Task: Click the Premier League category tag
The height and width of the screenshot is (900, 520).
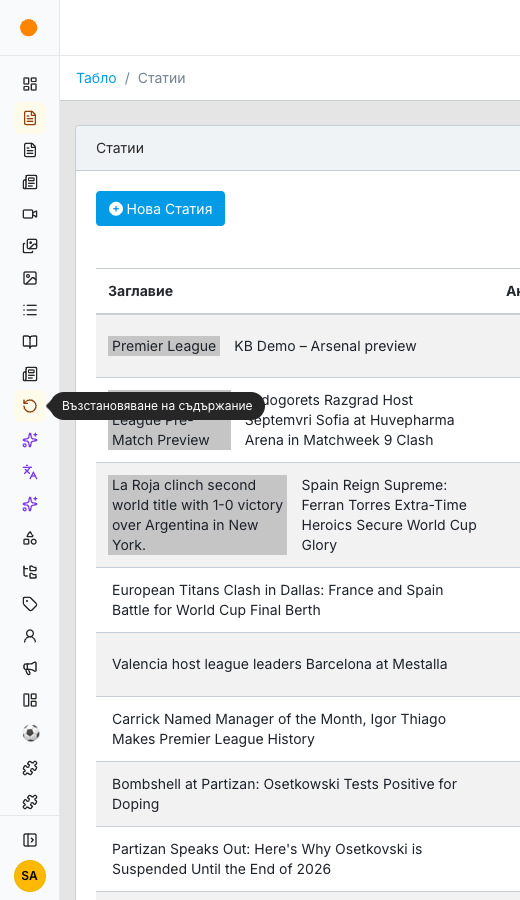Action: (x=164, y=346)
